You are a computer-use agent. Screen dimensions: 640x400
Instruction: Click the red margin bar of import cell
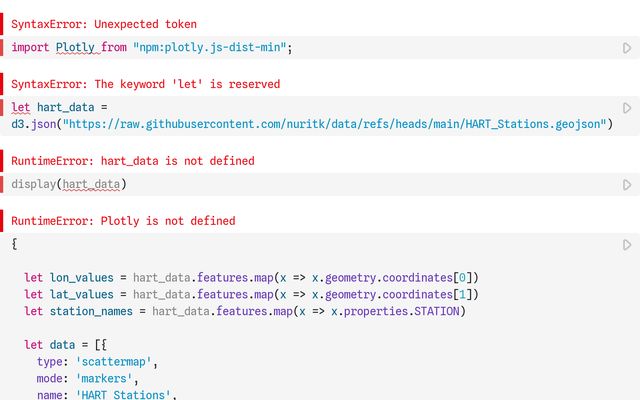click(x=2, y=47)
